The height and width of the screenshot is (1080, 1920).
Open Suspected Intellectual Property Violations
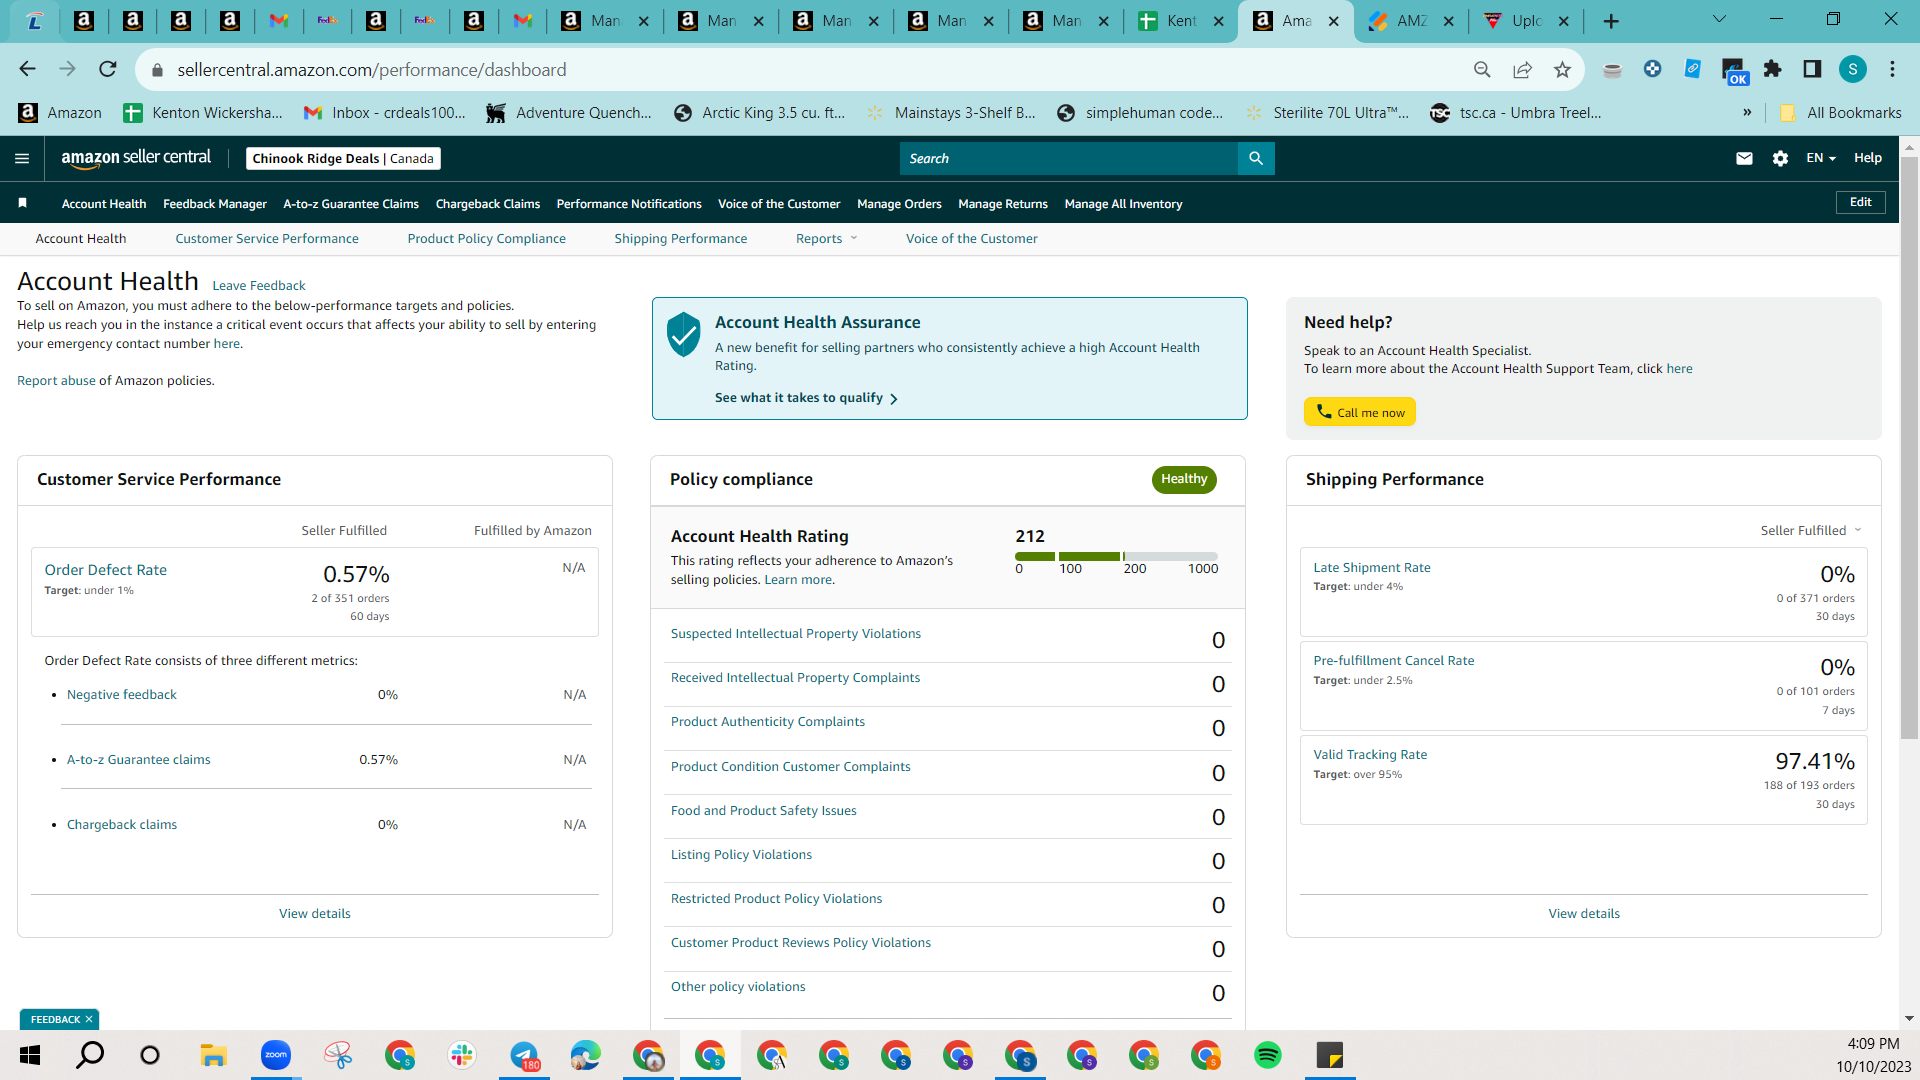[795, 634]
